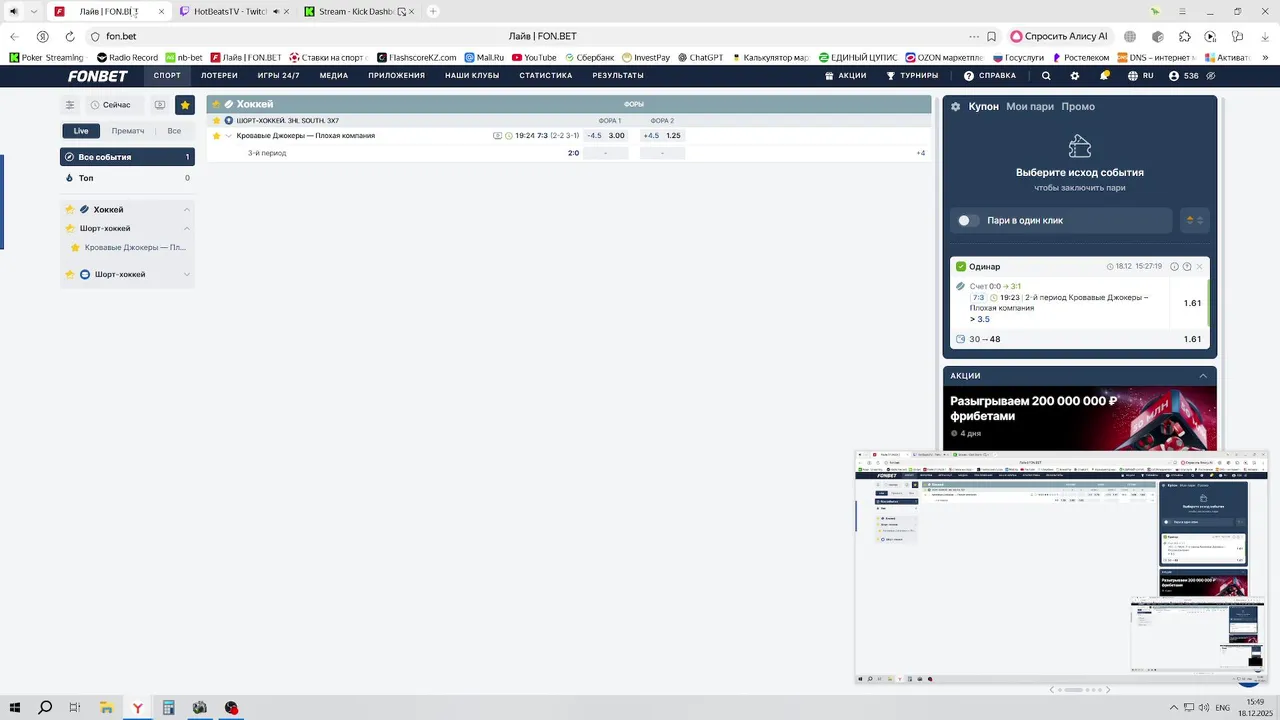Image resolution: width=1280 pixels, height=720 pixels.
Task: Open the sidebar filter settings icon
Action: click(70, 105)
